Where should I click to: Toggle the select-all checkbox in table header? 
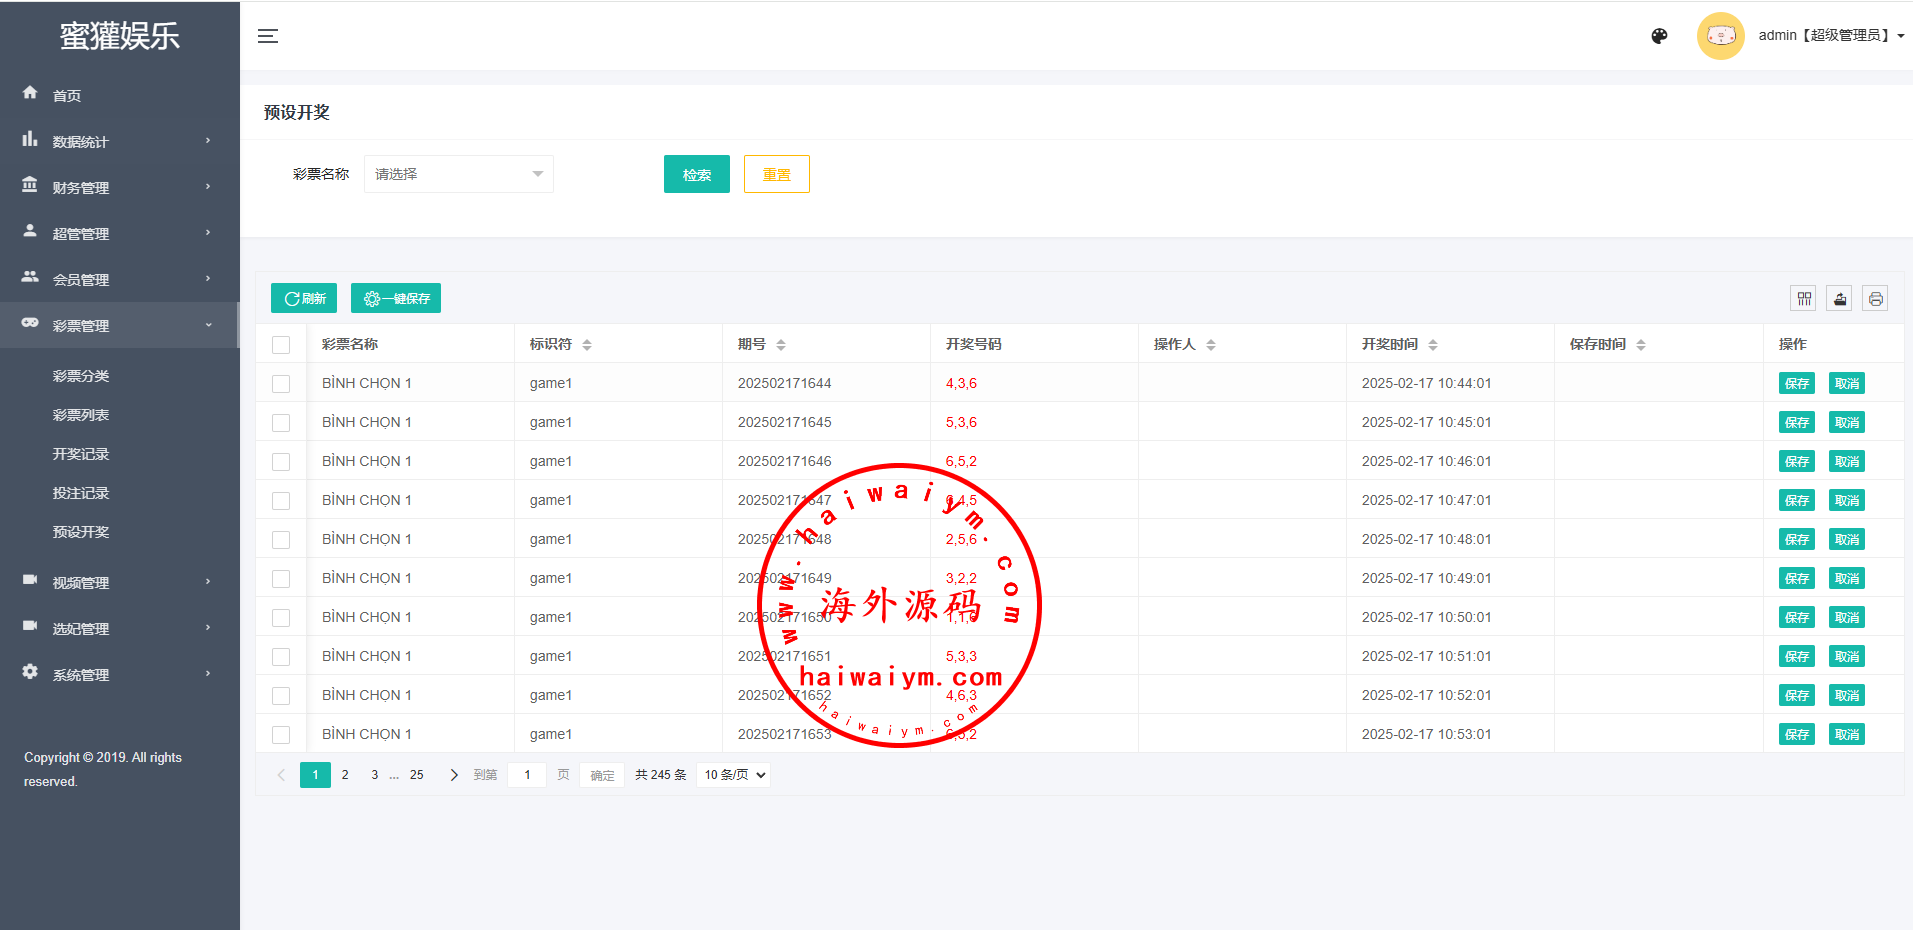coord(281,345)
